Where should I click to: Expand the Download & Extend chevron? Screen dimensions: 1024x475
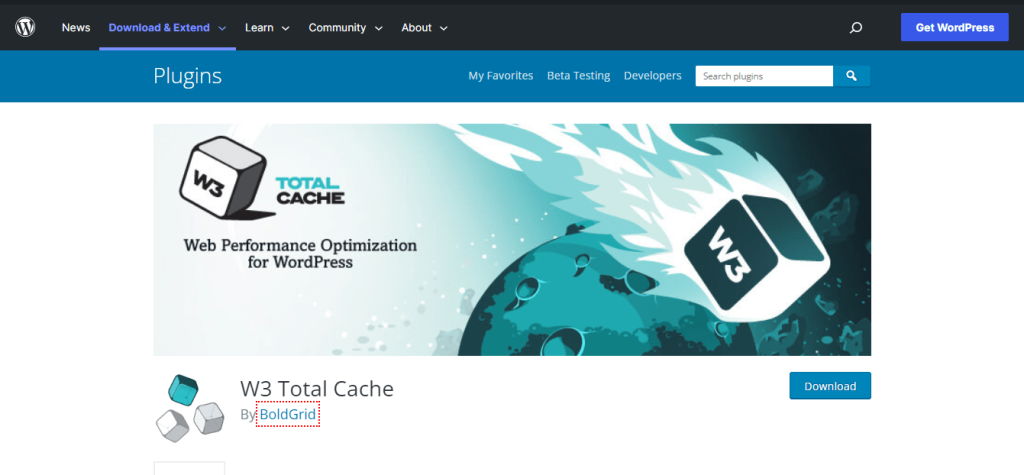(x=222, y=28)
